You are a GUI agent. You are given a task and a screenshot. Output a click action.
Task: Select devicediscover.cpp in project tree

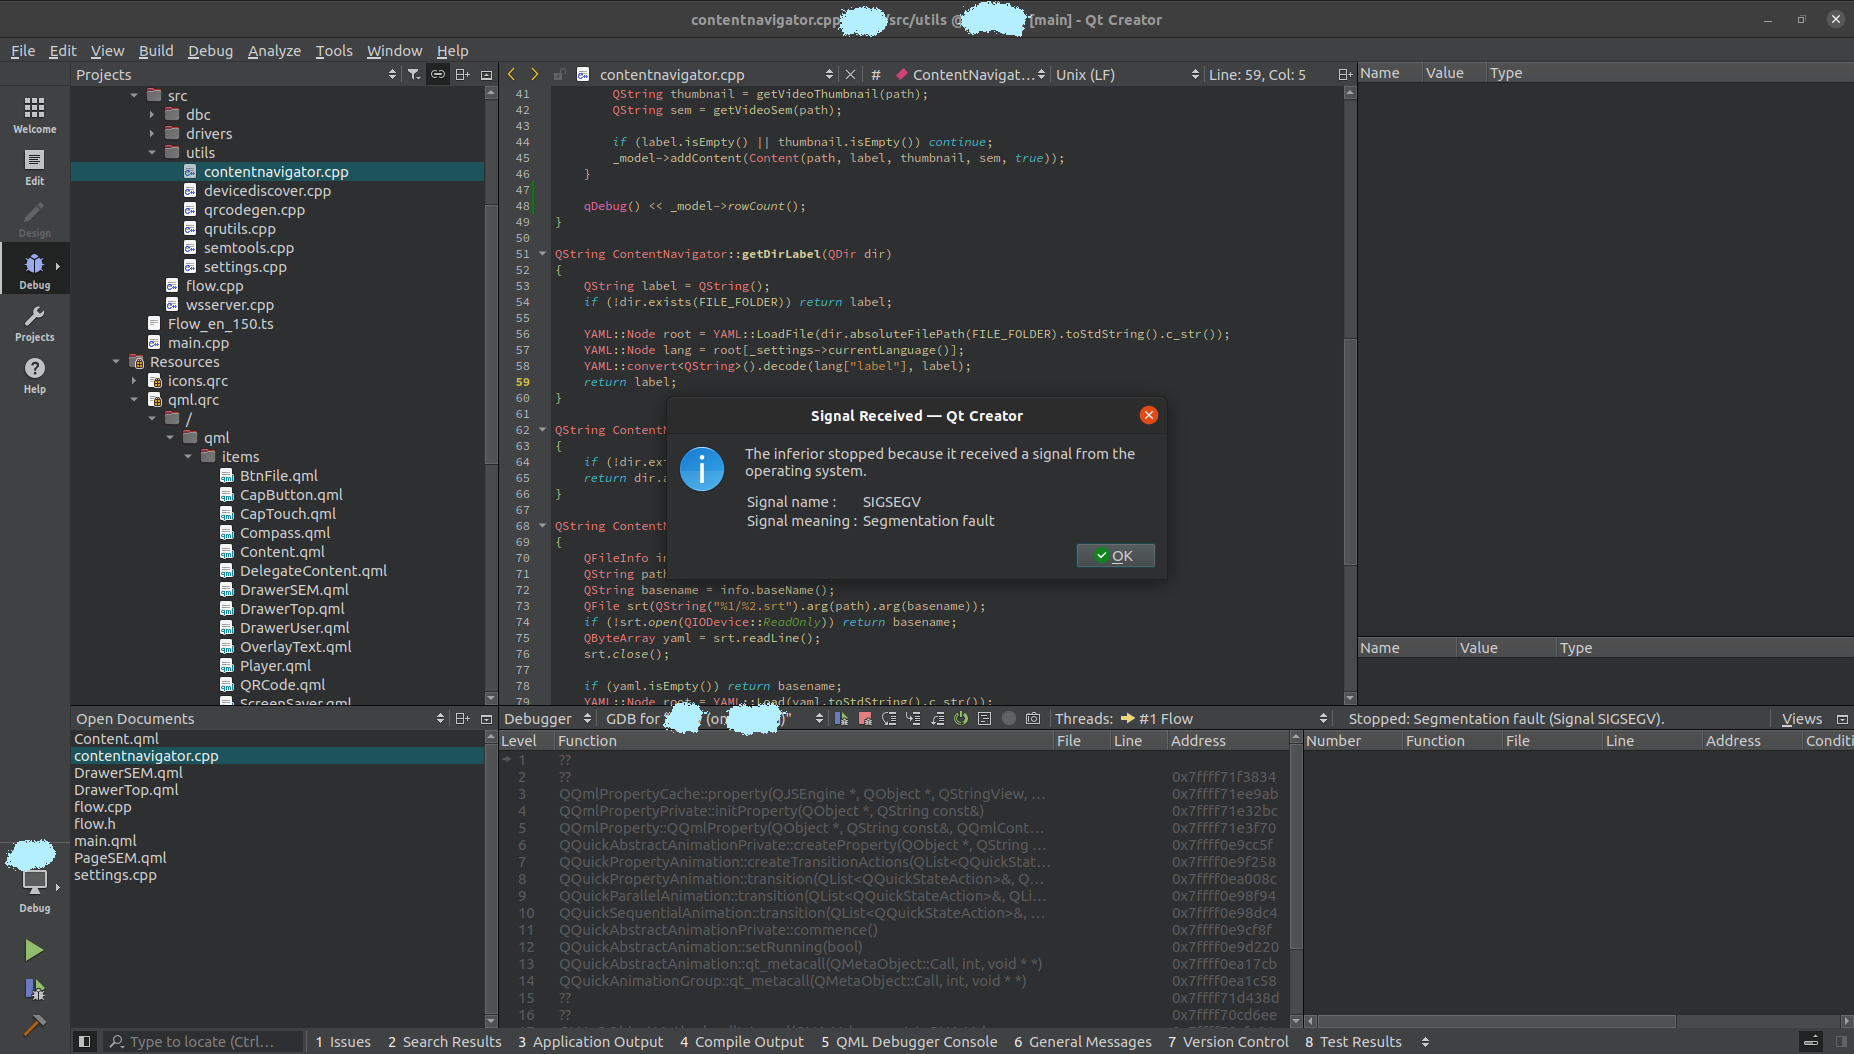pos(267,191)
